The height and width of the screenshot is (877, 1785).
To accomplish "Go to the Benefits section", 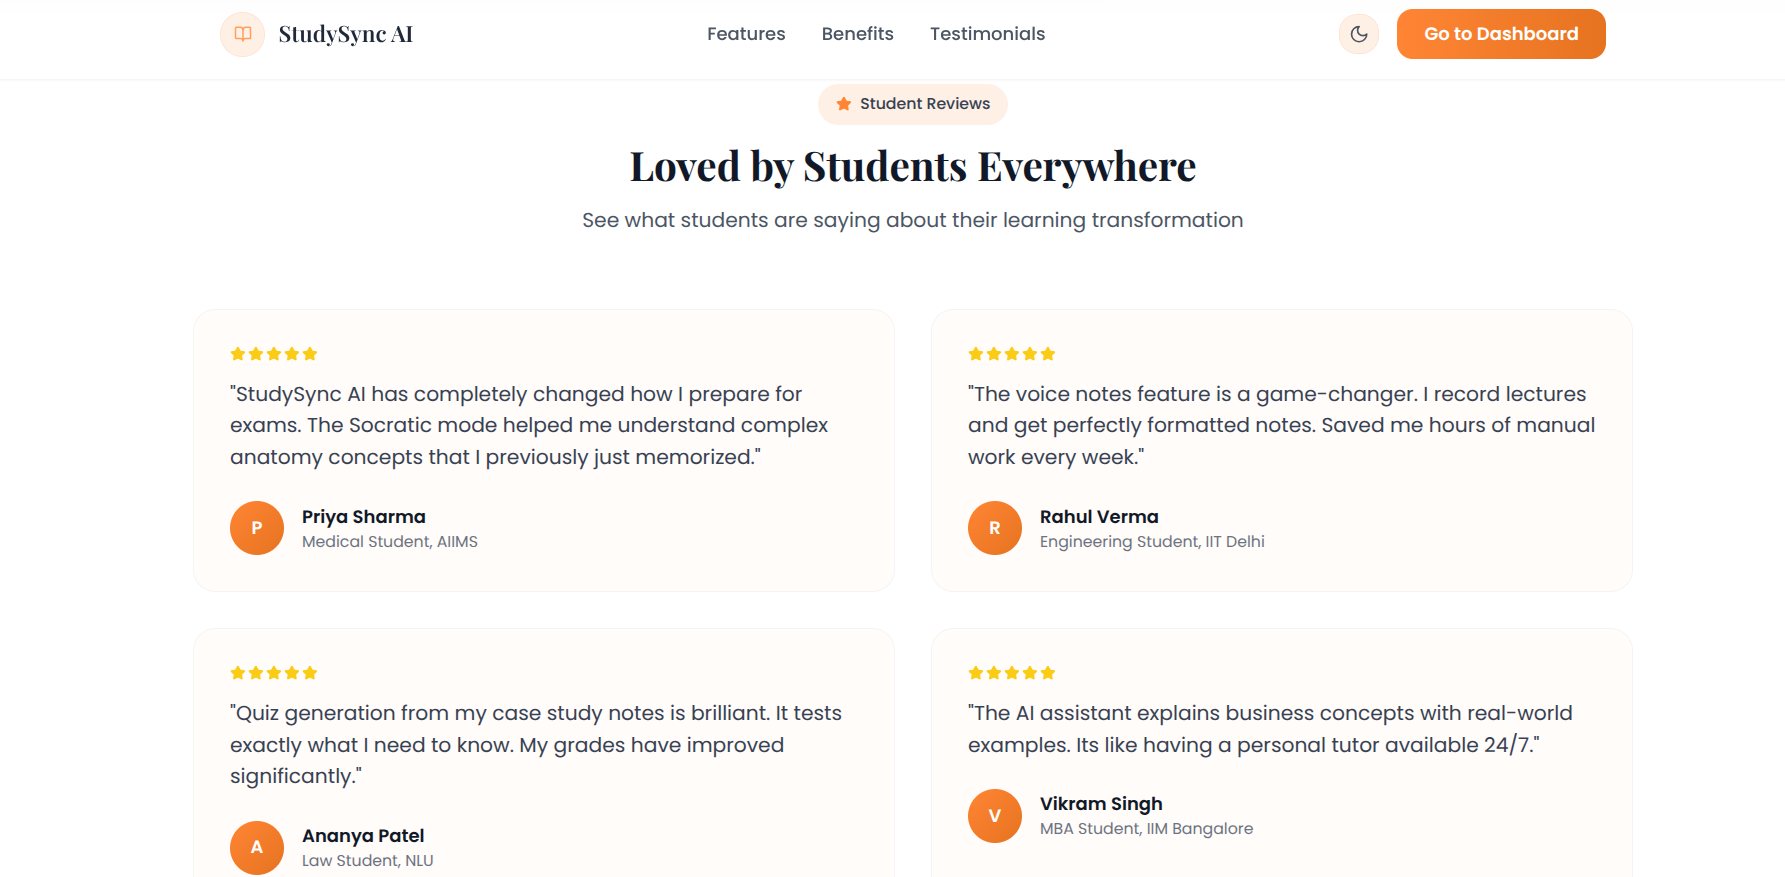I will pyautogui.click(x=857, y=34).
